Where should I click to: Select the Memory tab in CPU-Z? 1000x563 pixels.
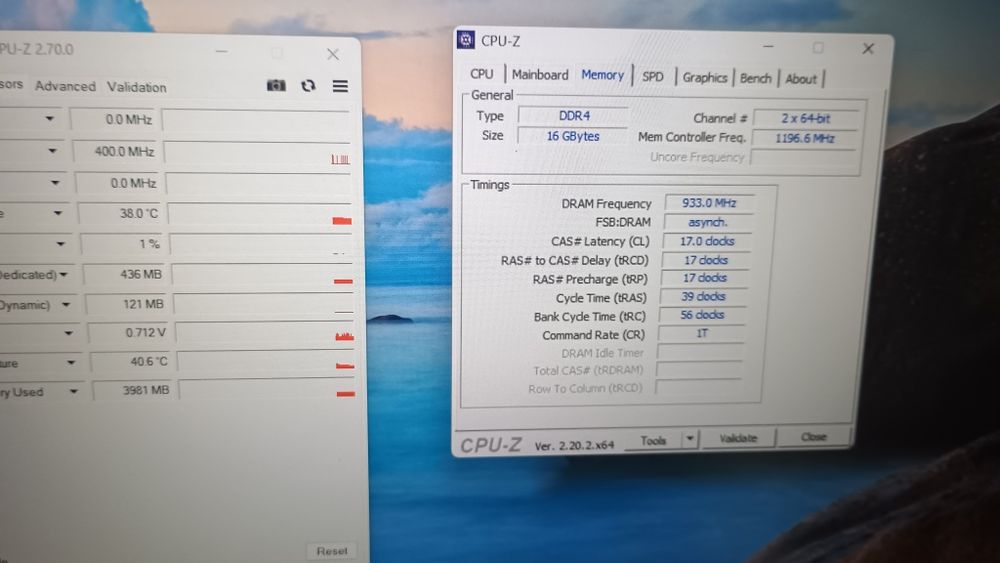(x=602, y=75)
